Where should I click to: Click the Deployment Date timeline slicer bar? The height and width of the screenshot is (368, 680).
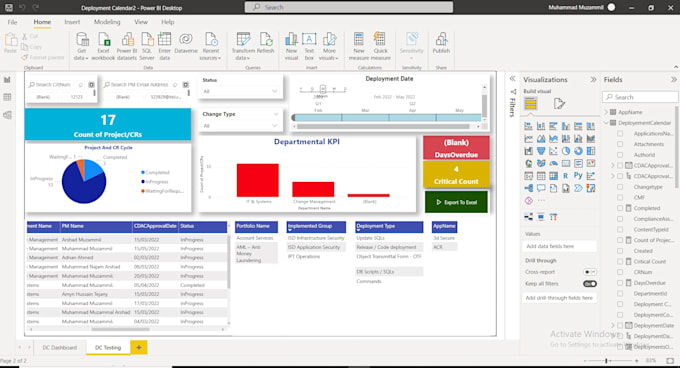[x=387, y=117]
